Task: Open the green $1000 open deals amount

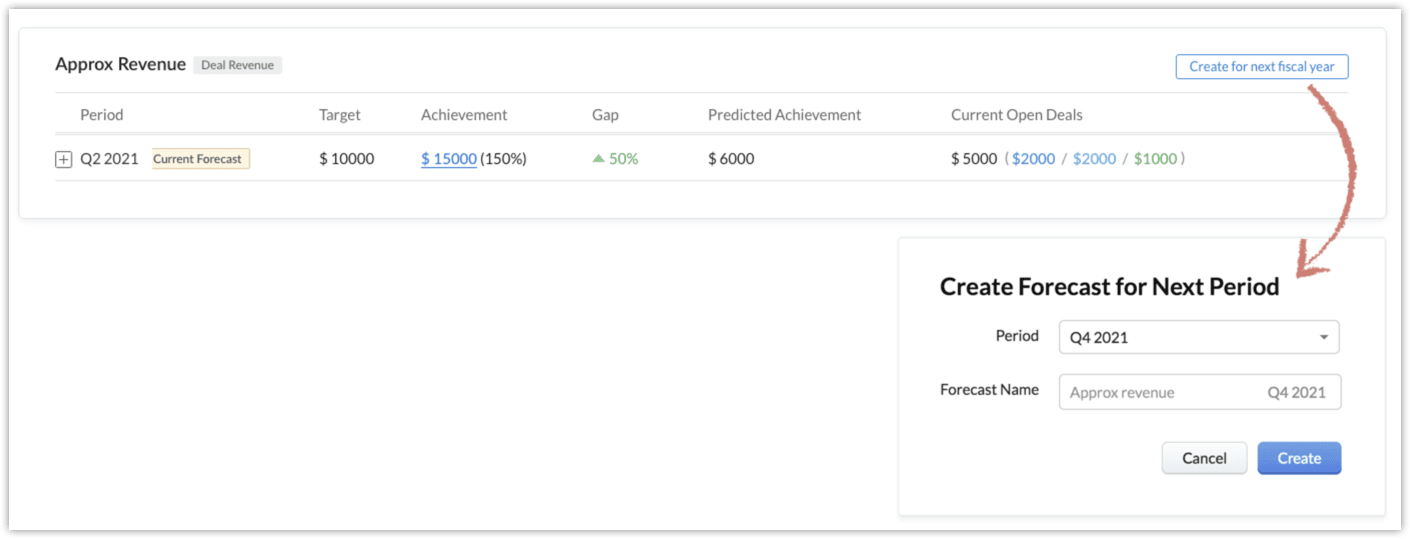Action: (1155, 159)
